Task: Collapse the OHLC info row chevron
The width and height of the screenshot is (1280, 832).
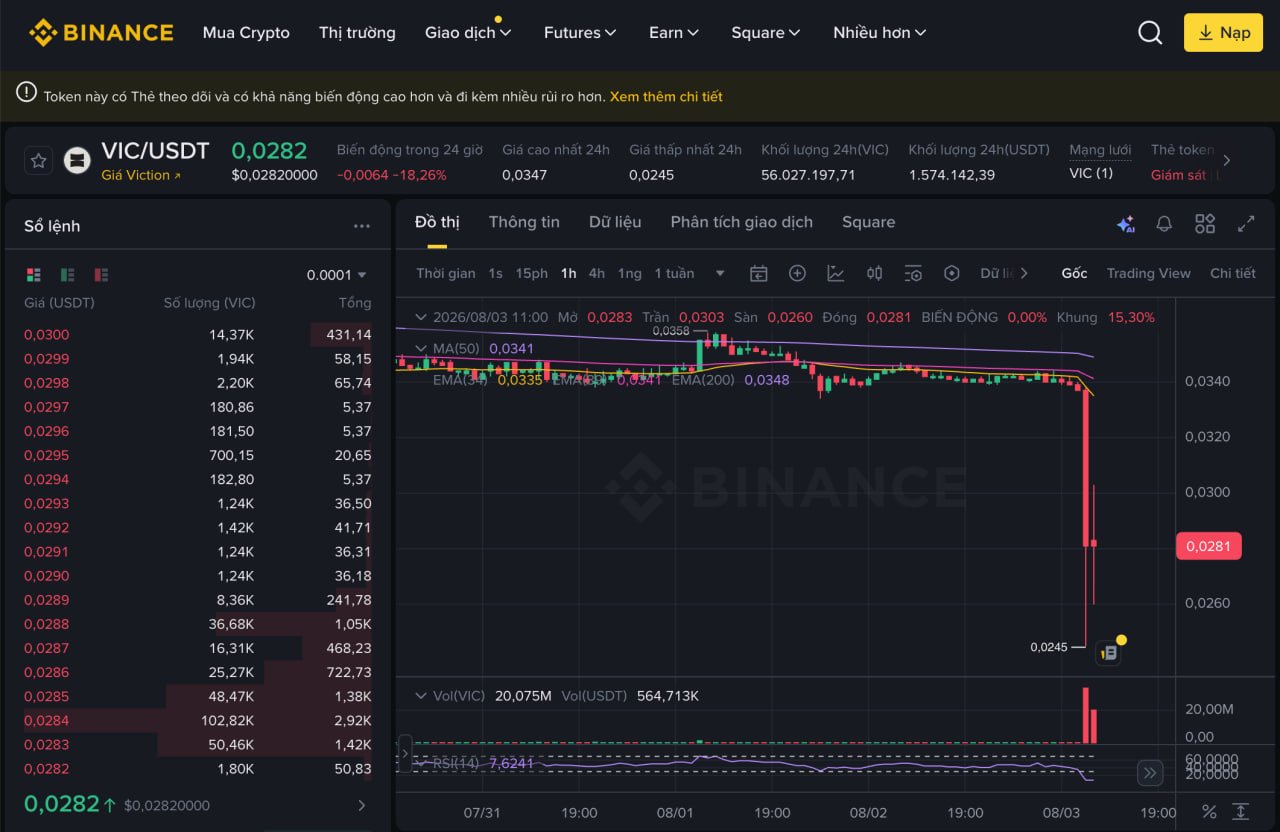Action: click(x=420, y=317)
